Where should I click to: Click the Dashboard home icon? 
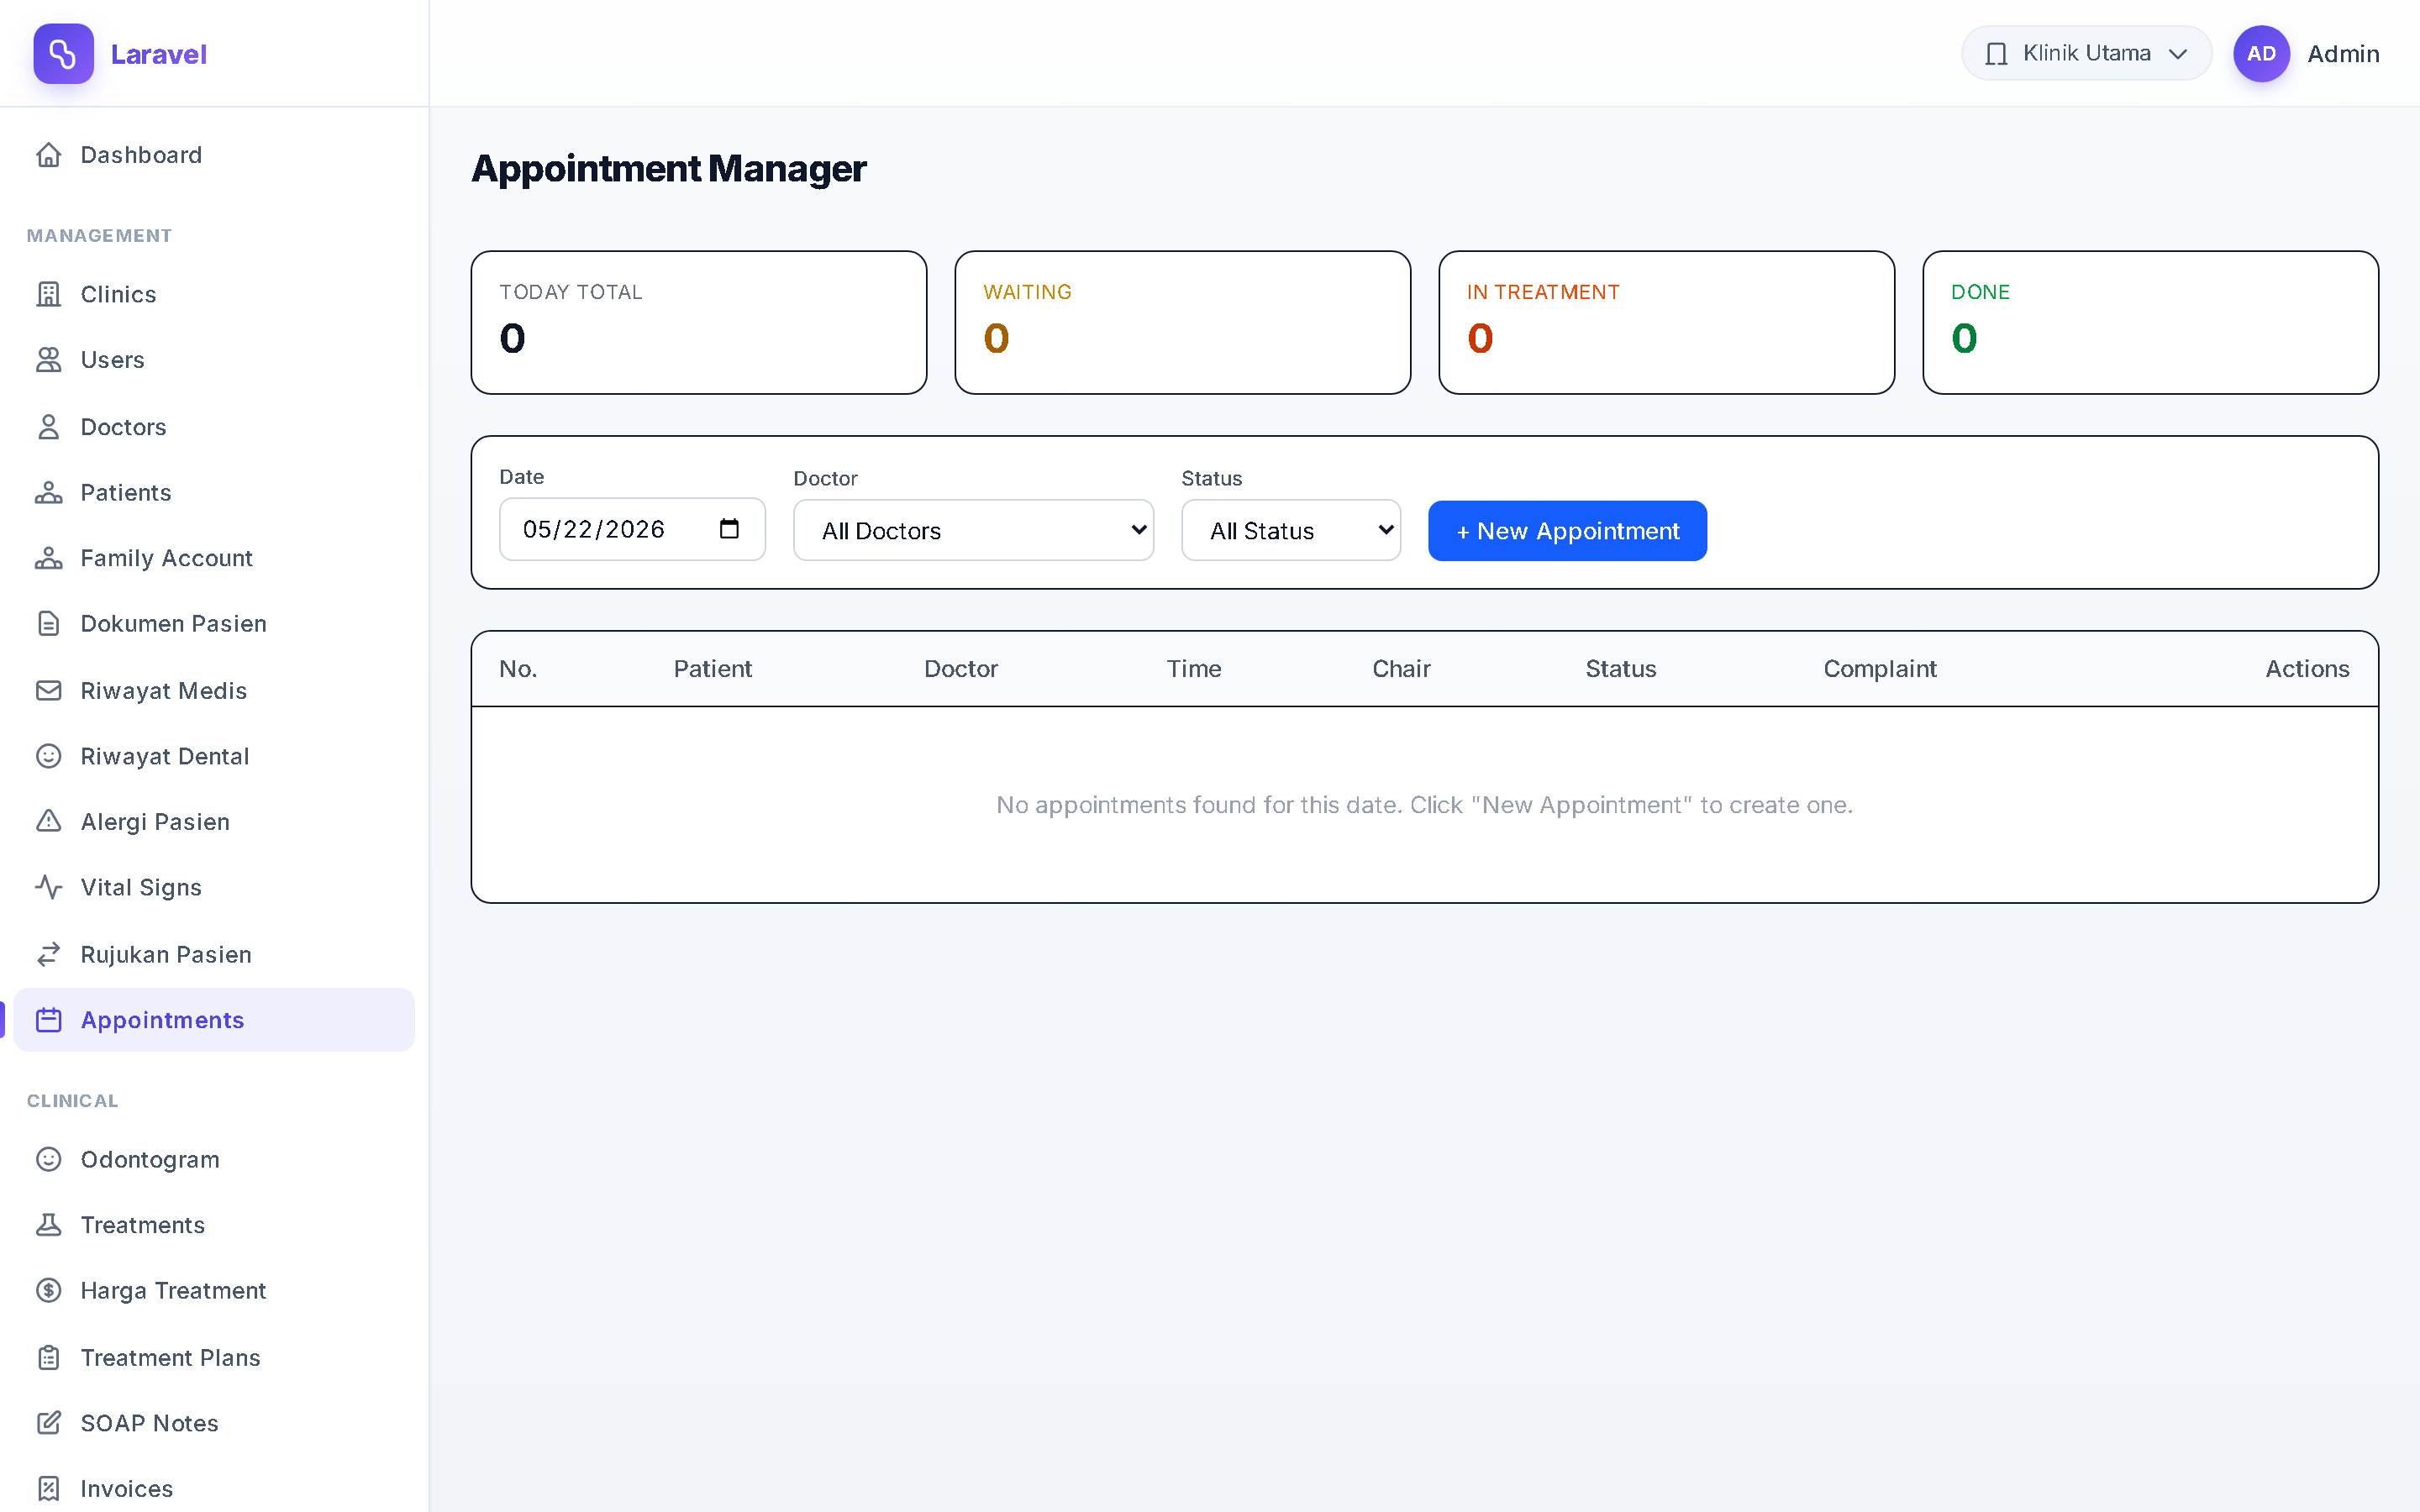coord(49,155)
